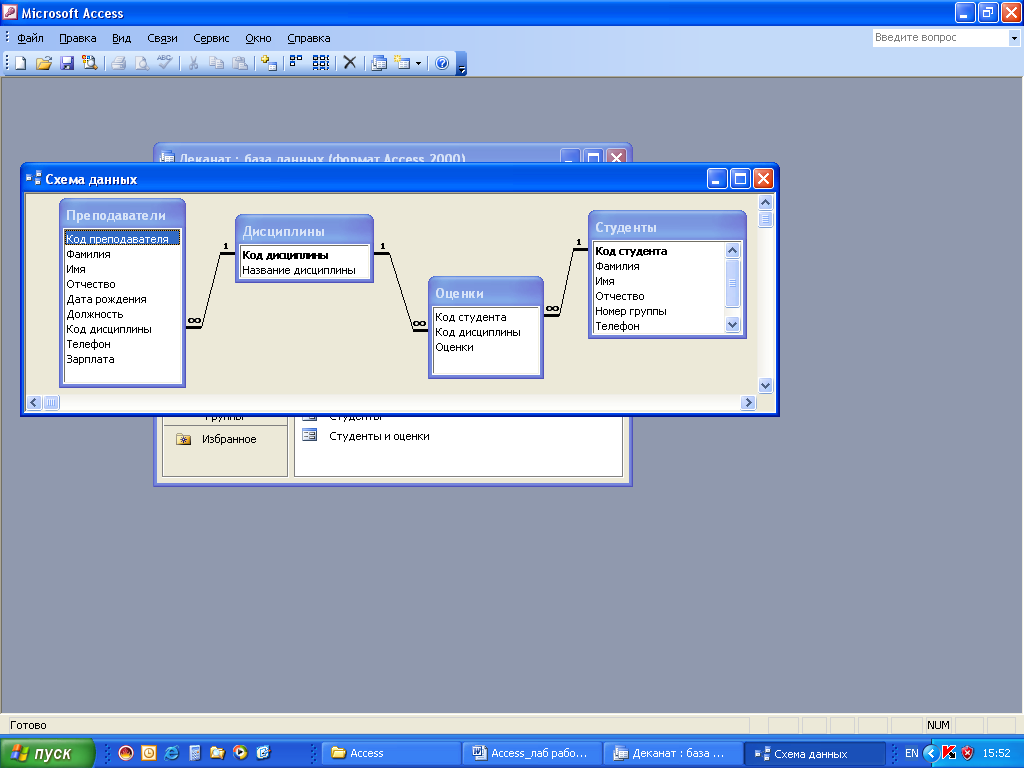Switch to Access_лаб работа Word taskbar button
The width and height of the screenshot is (1024, 768).
pos(531,754)
